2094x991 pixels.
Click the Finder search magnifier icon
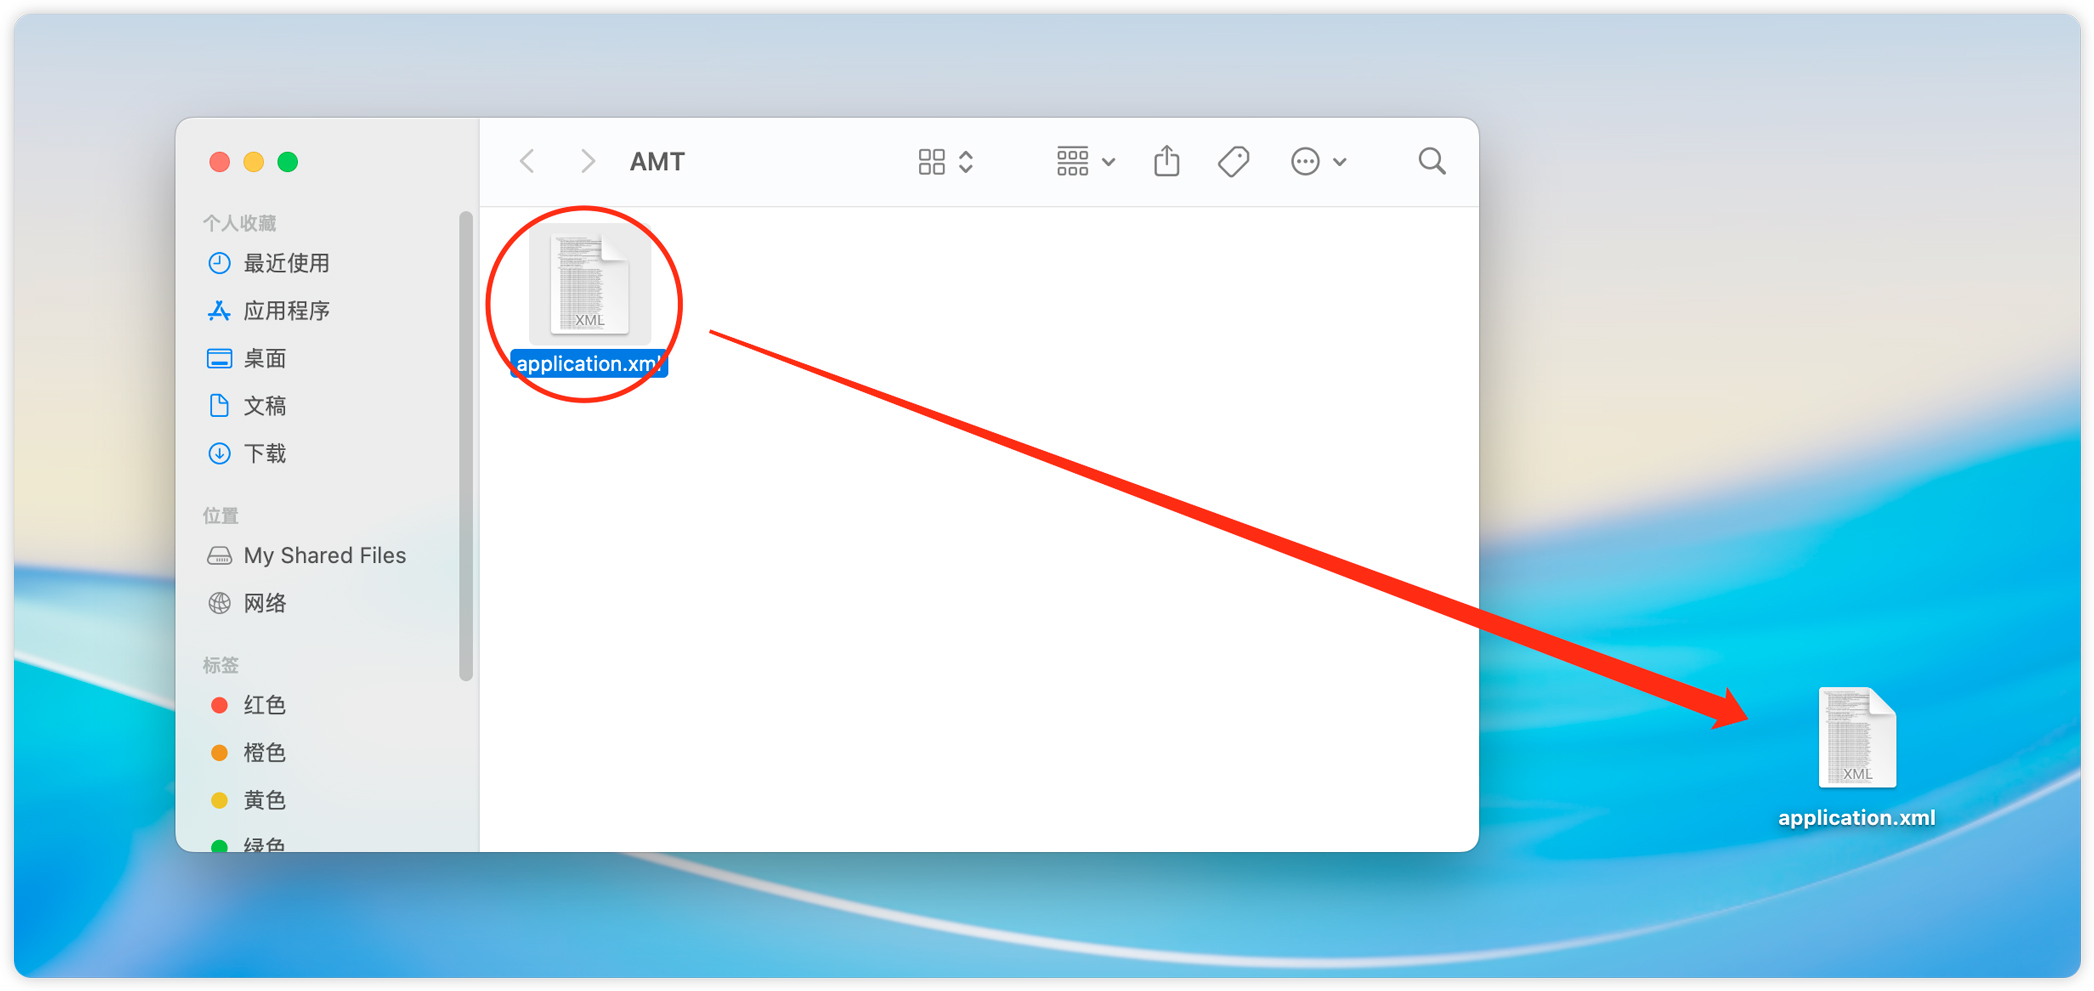[x=1431, y=161]
